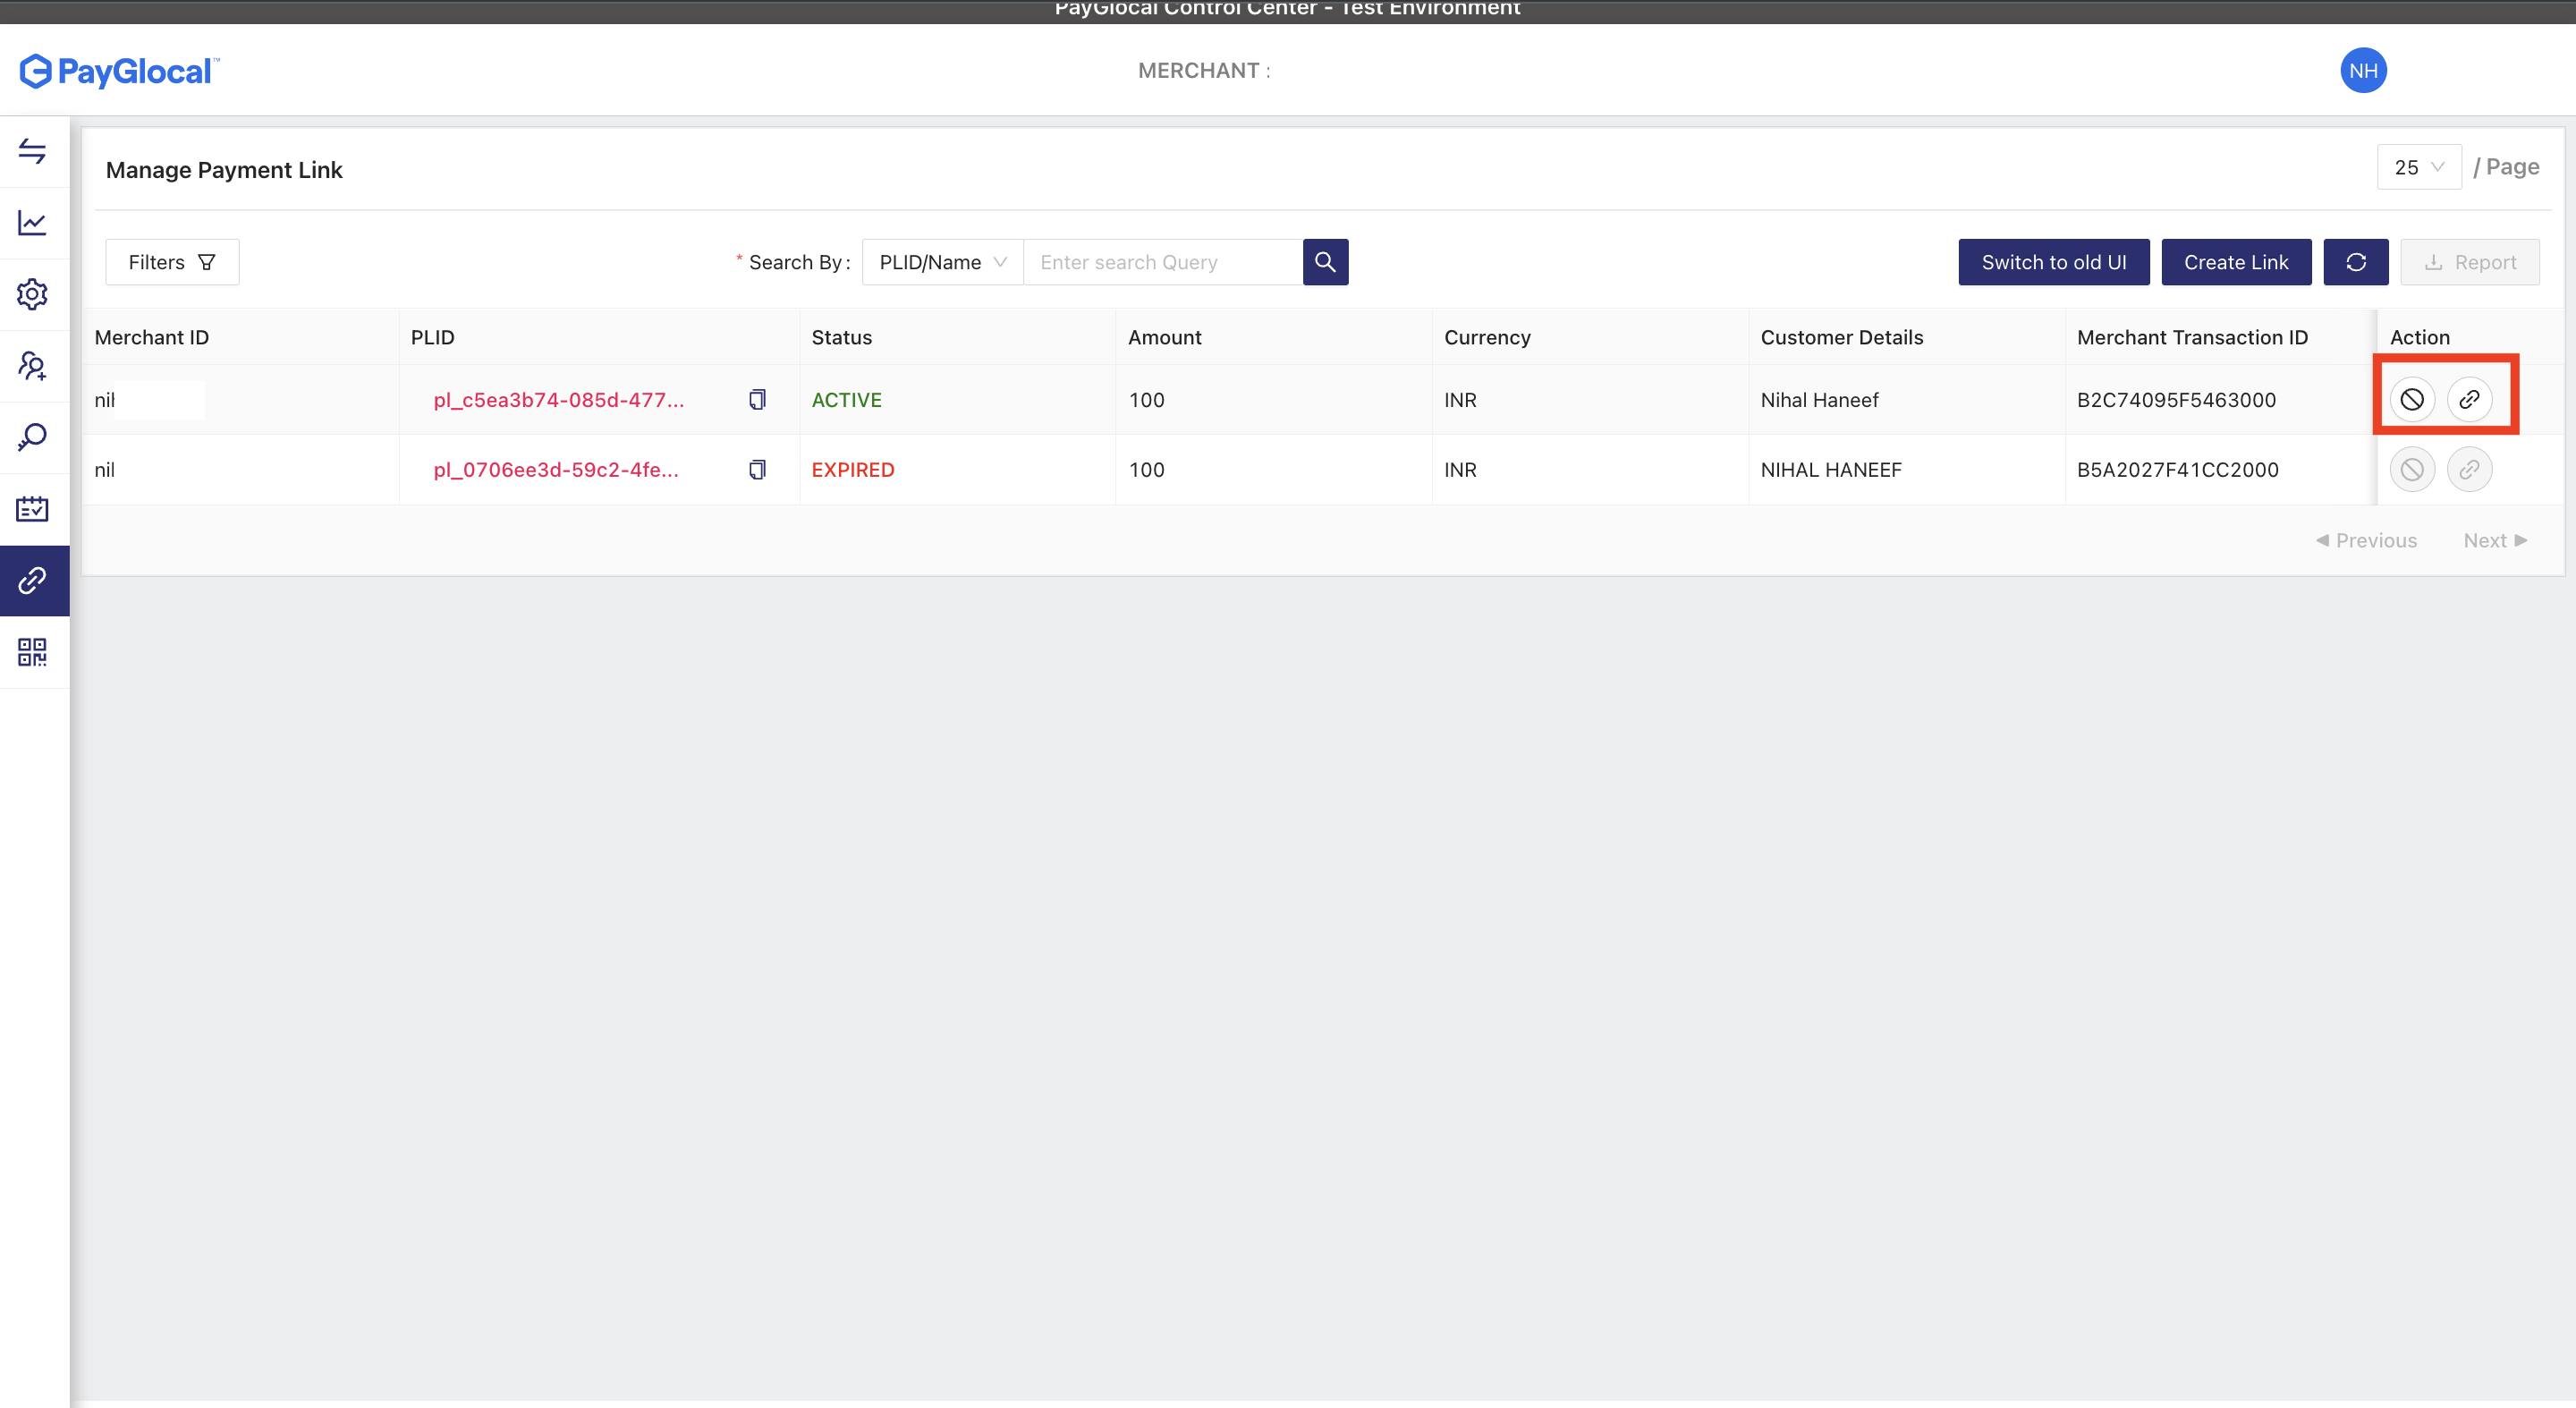2576x1408 pixels.
Task: Deactivate the ACTIVE payment link
Action: (2412, 400)
